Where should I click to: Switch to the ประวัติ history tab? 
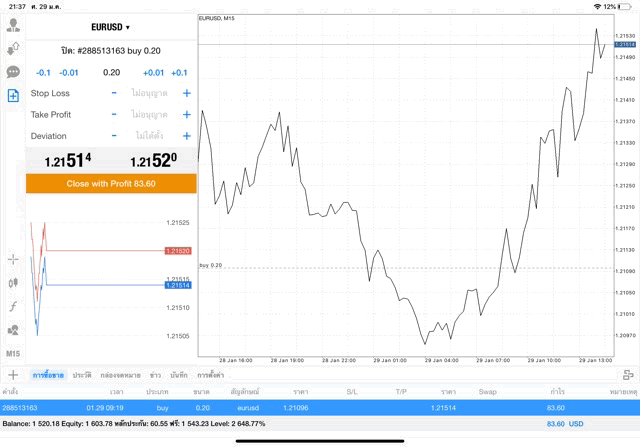82,375
